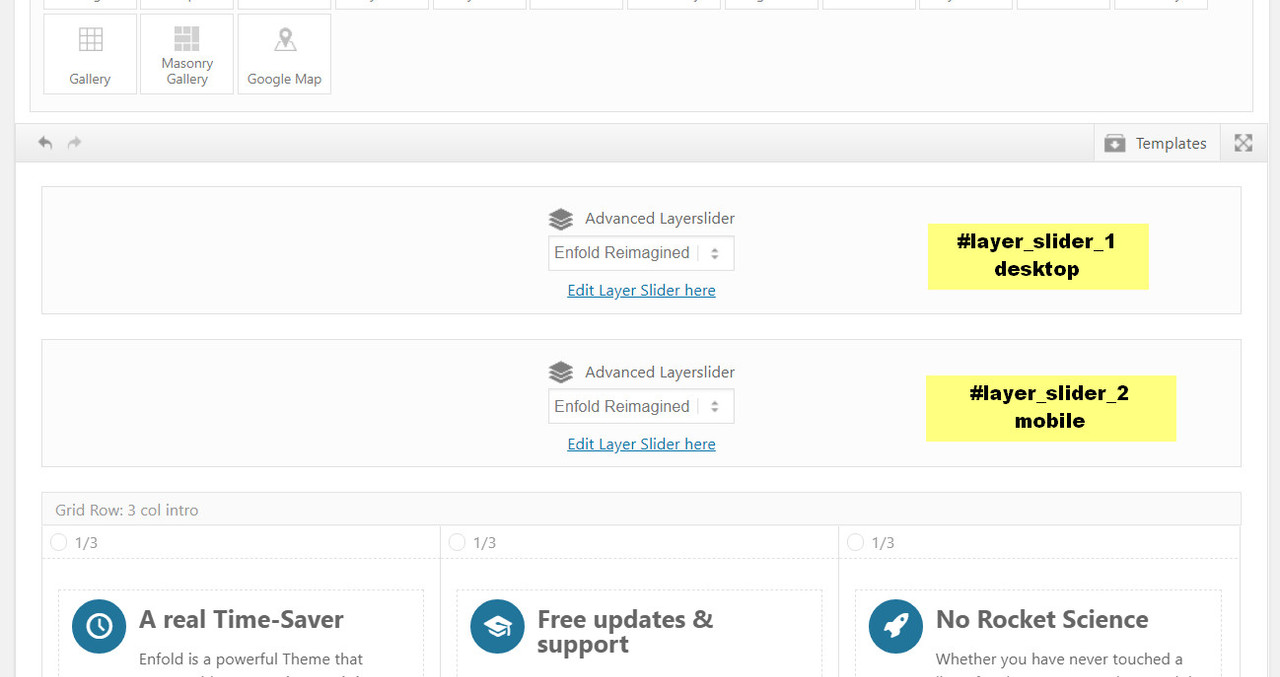Click the second Advanced Layerslider layers icon

561,373
